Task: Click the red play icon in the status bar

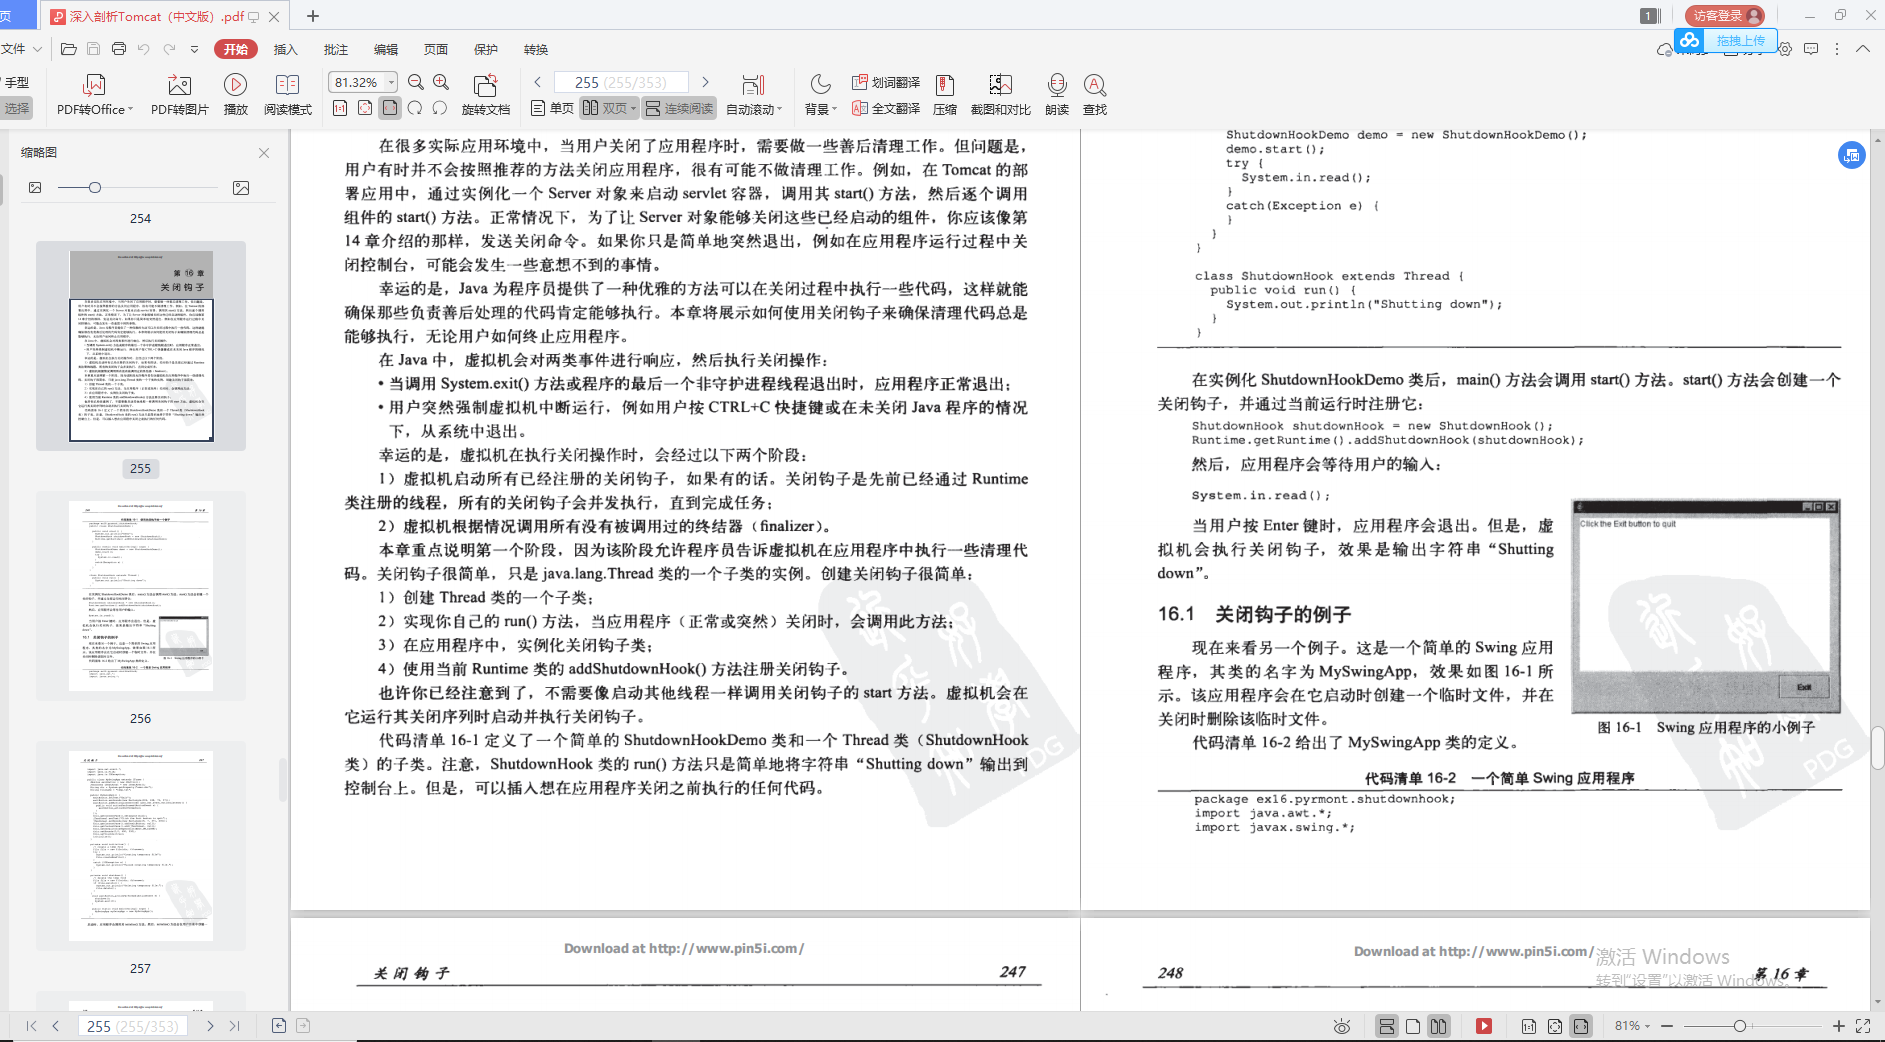Action: coord(1484,1026)
